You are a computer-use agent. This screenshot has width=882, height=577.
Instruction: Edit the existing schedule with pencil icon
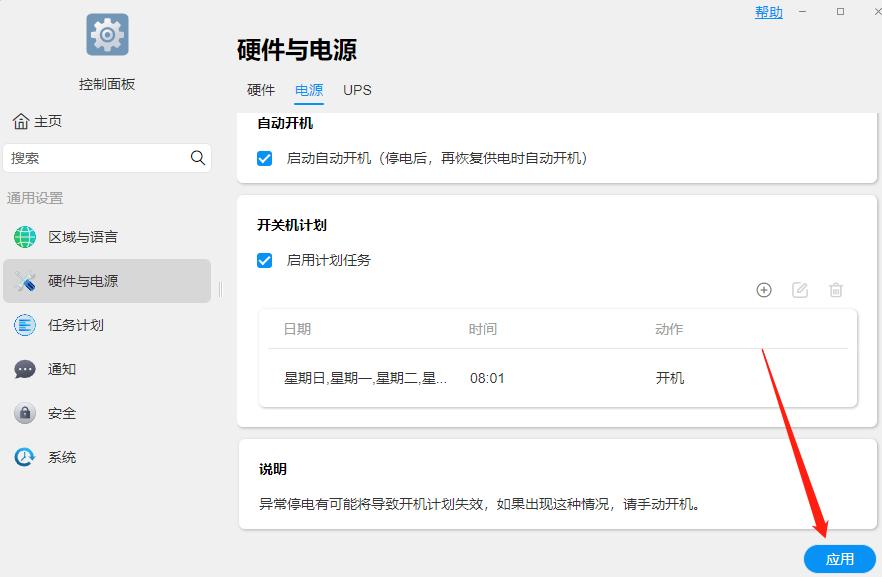click(800, 290)
